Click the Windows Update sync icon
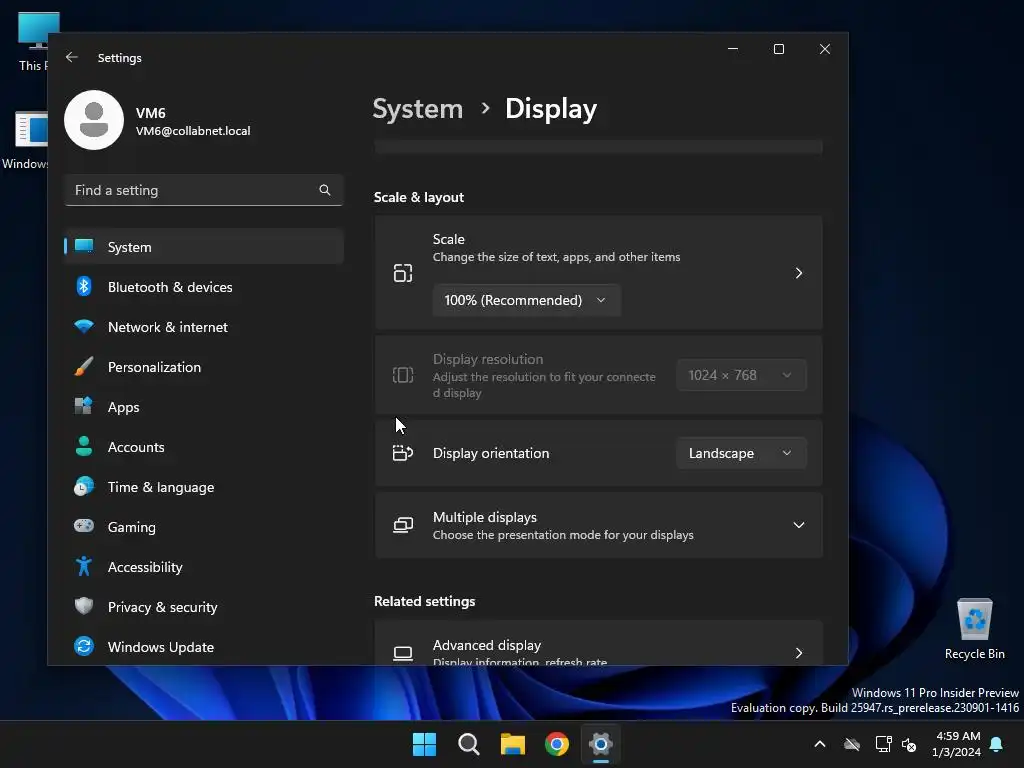1024x768 pixels. [84, 646]
